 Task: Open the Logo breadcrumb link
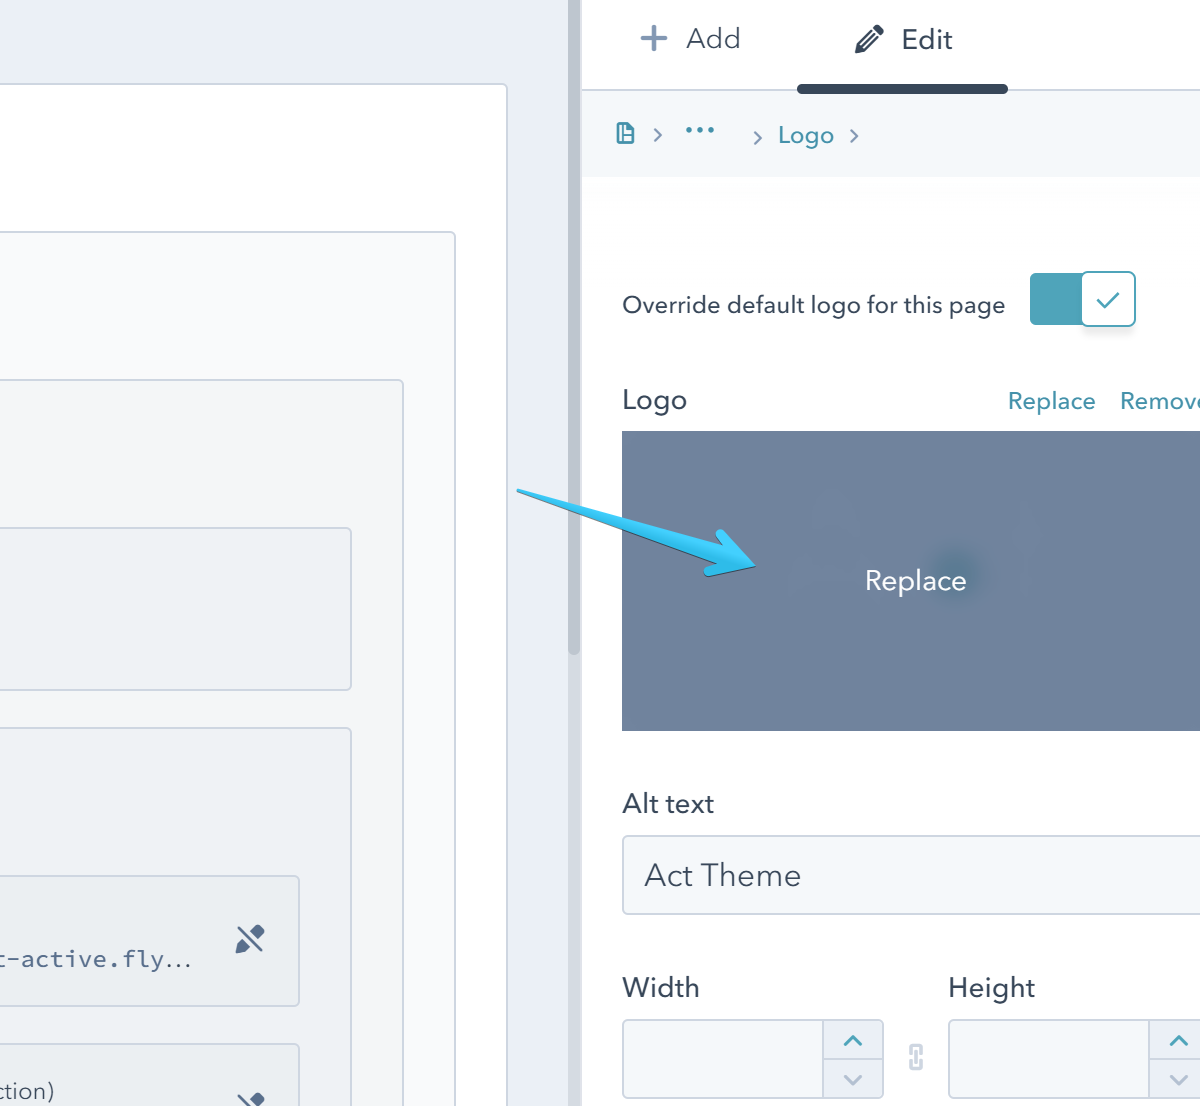point(805,136)
